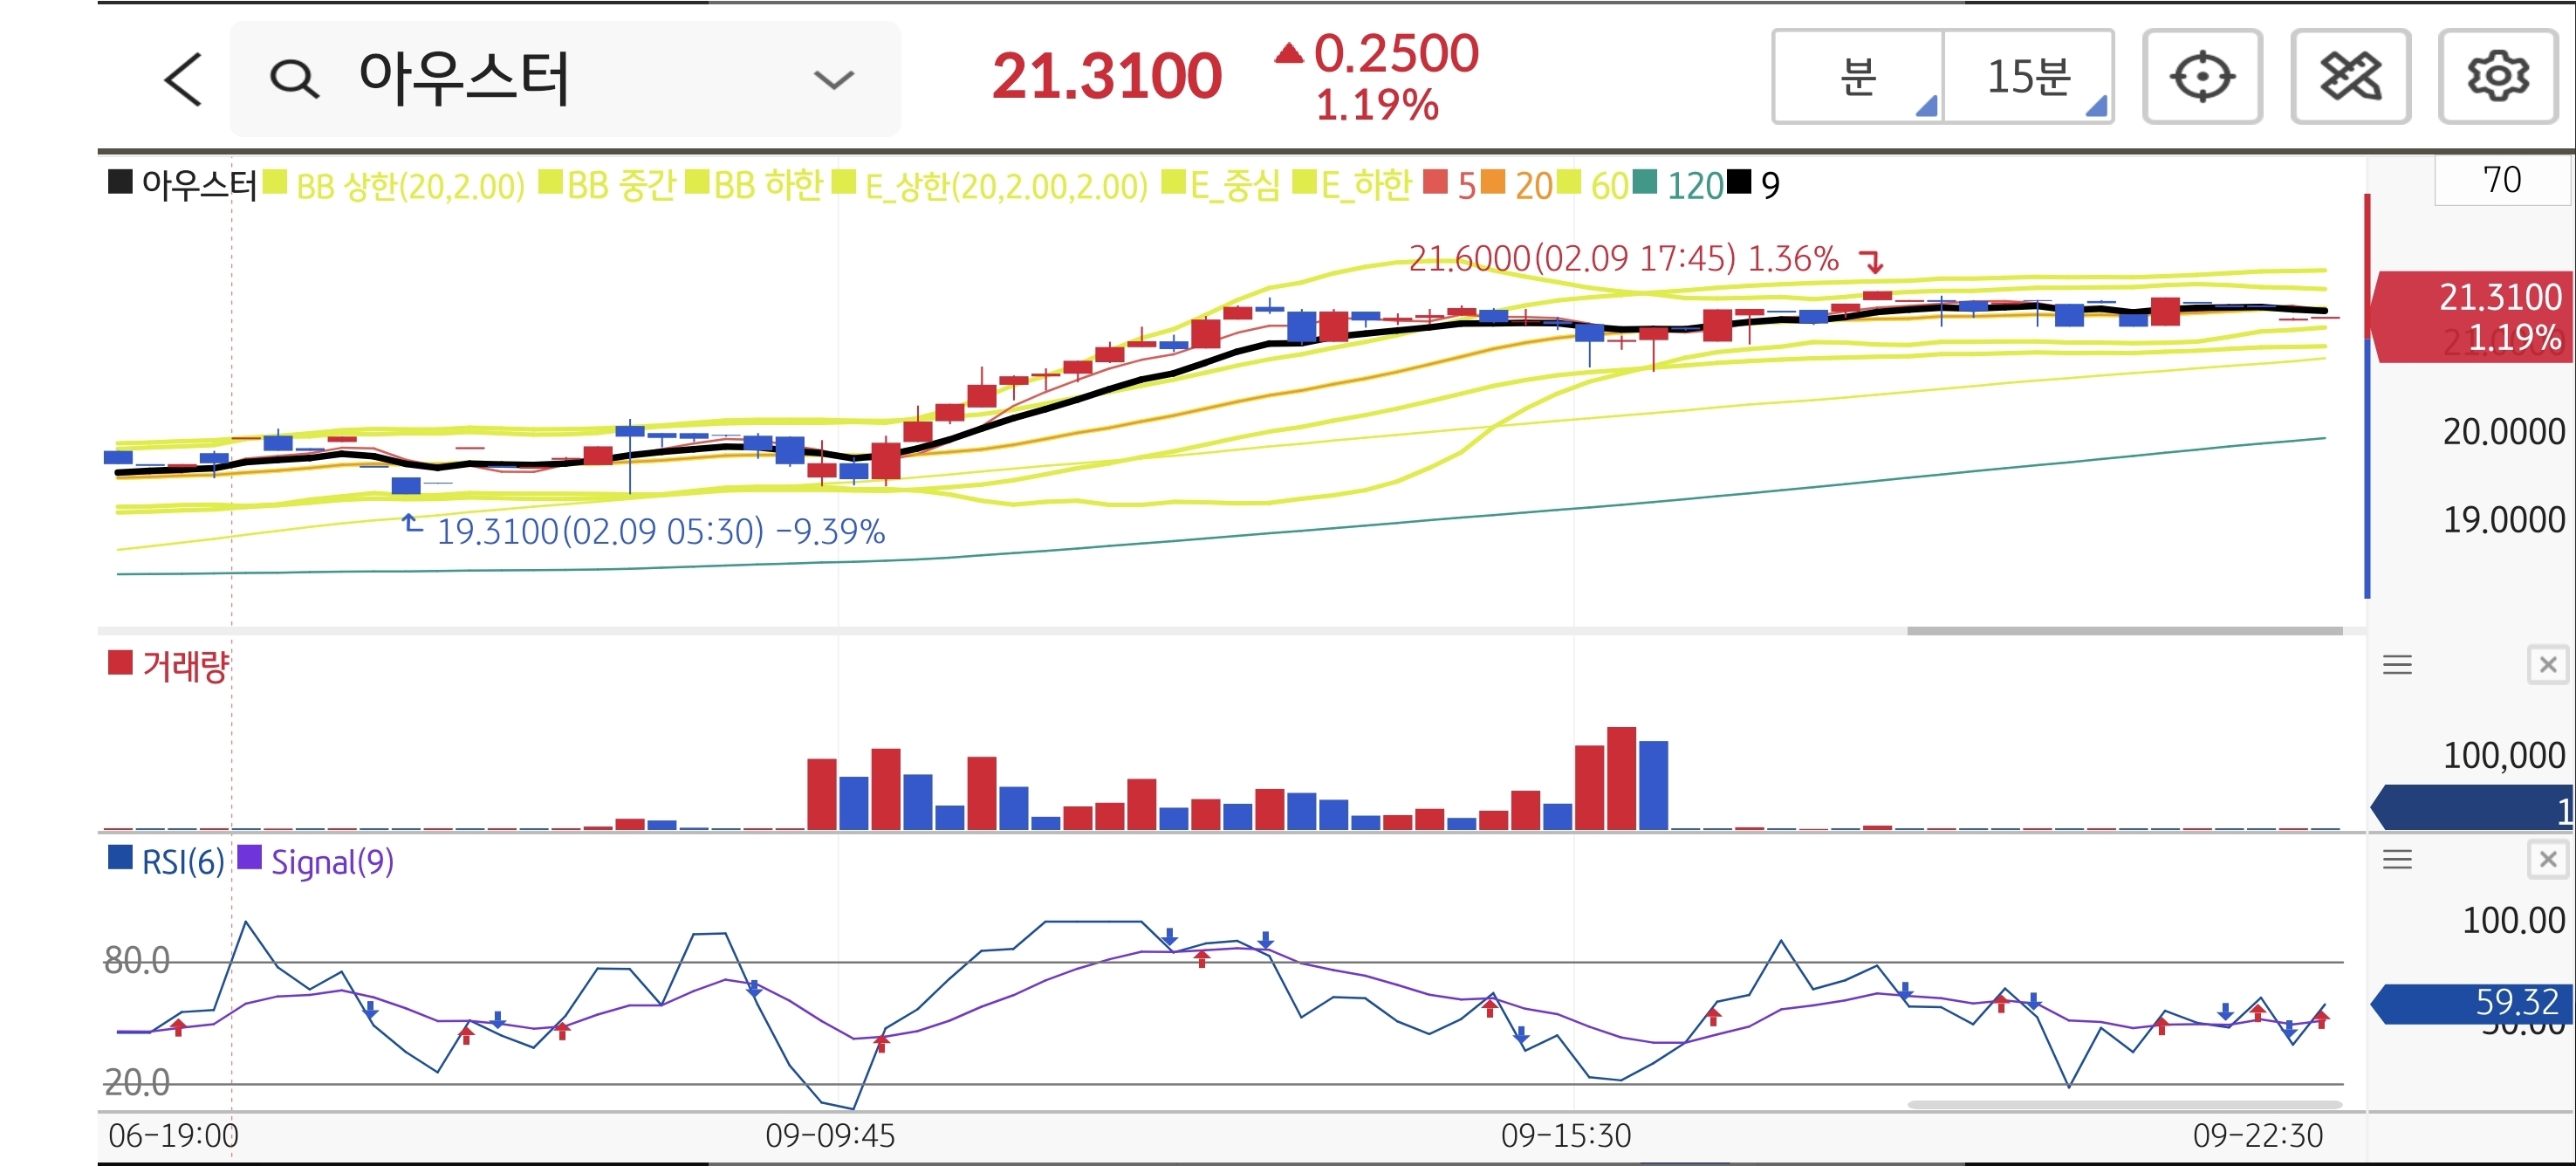
Task: Click the 70 candle count box
Action: coord(2501,180)
